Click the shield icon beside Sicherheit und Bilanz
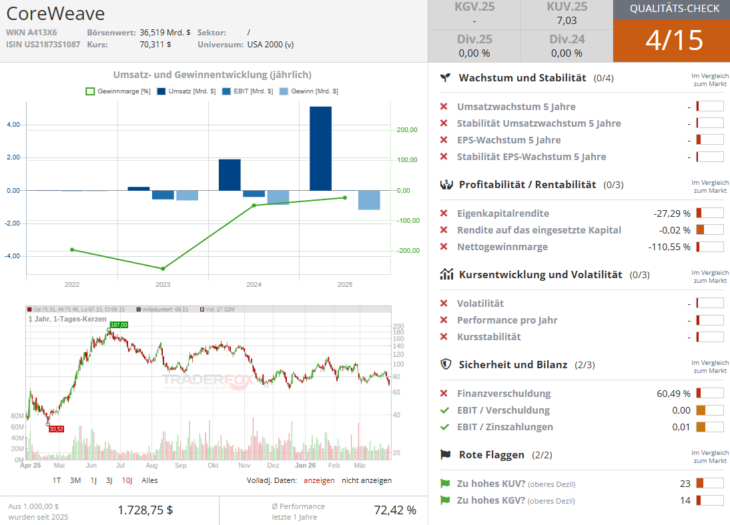Viewport: 730px width, 525px height. (x=445, y=365)
